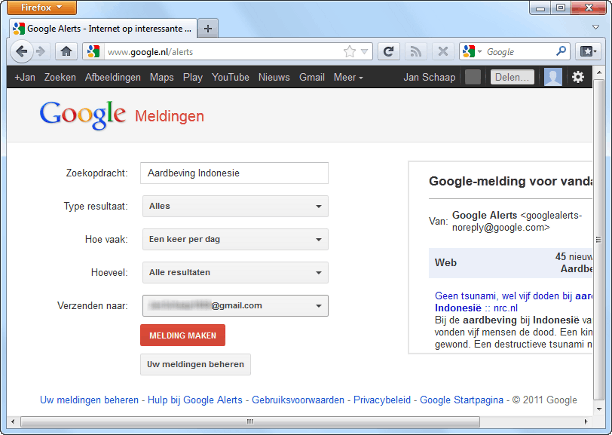612x435 pixels.
Task: Go back with the browser back arrow
Action: coord(21,51)
